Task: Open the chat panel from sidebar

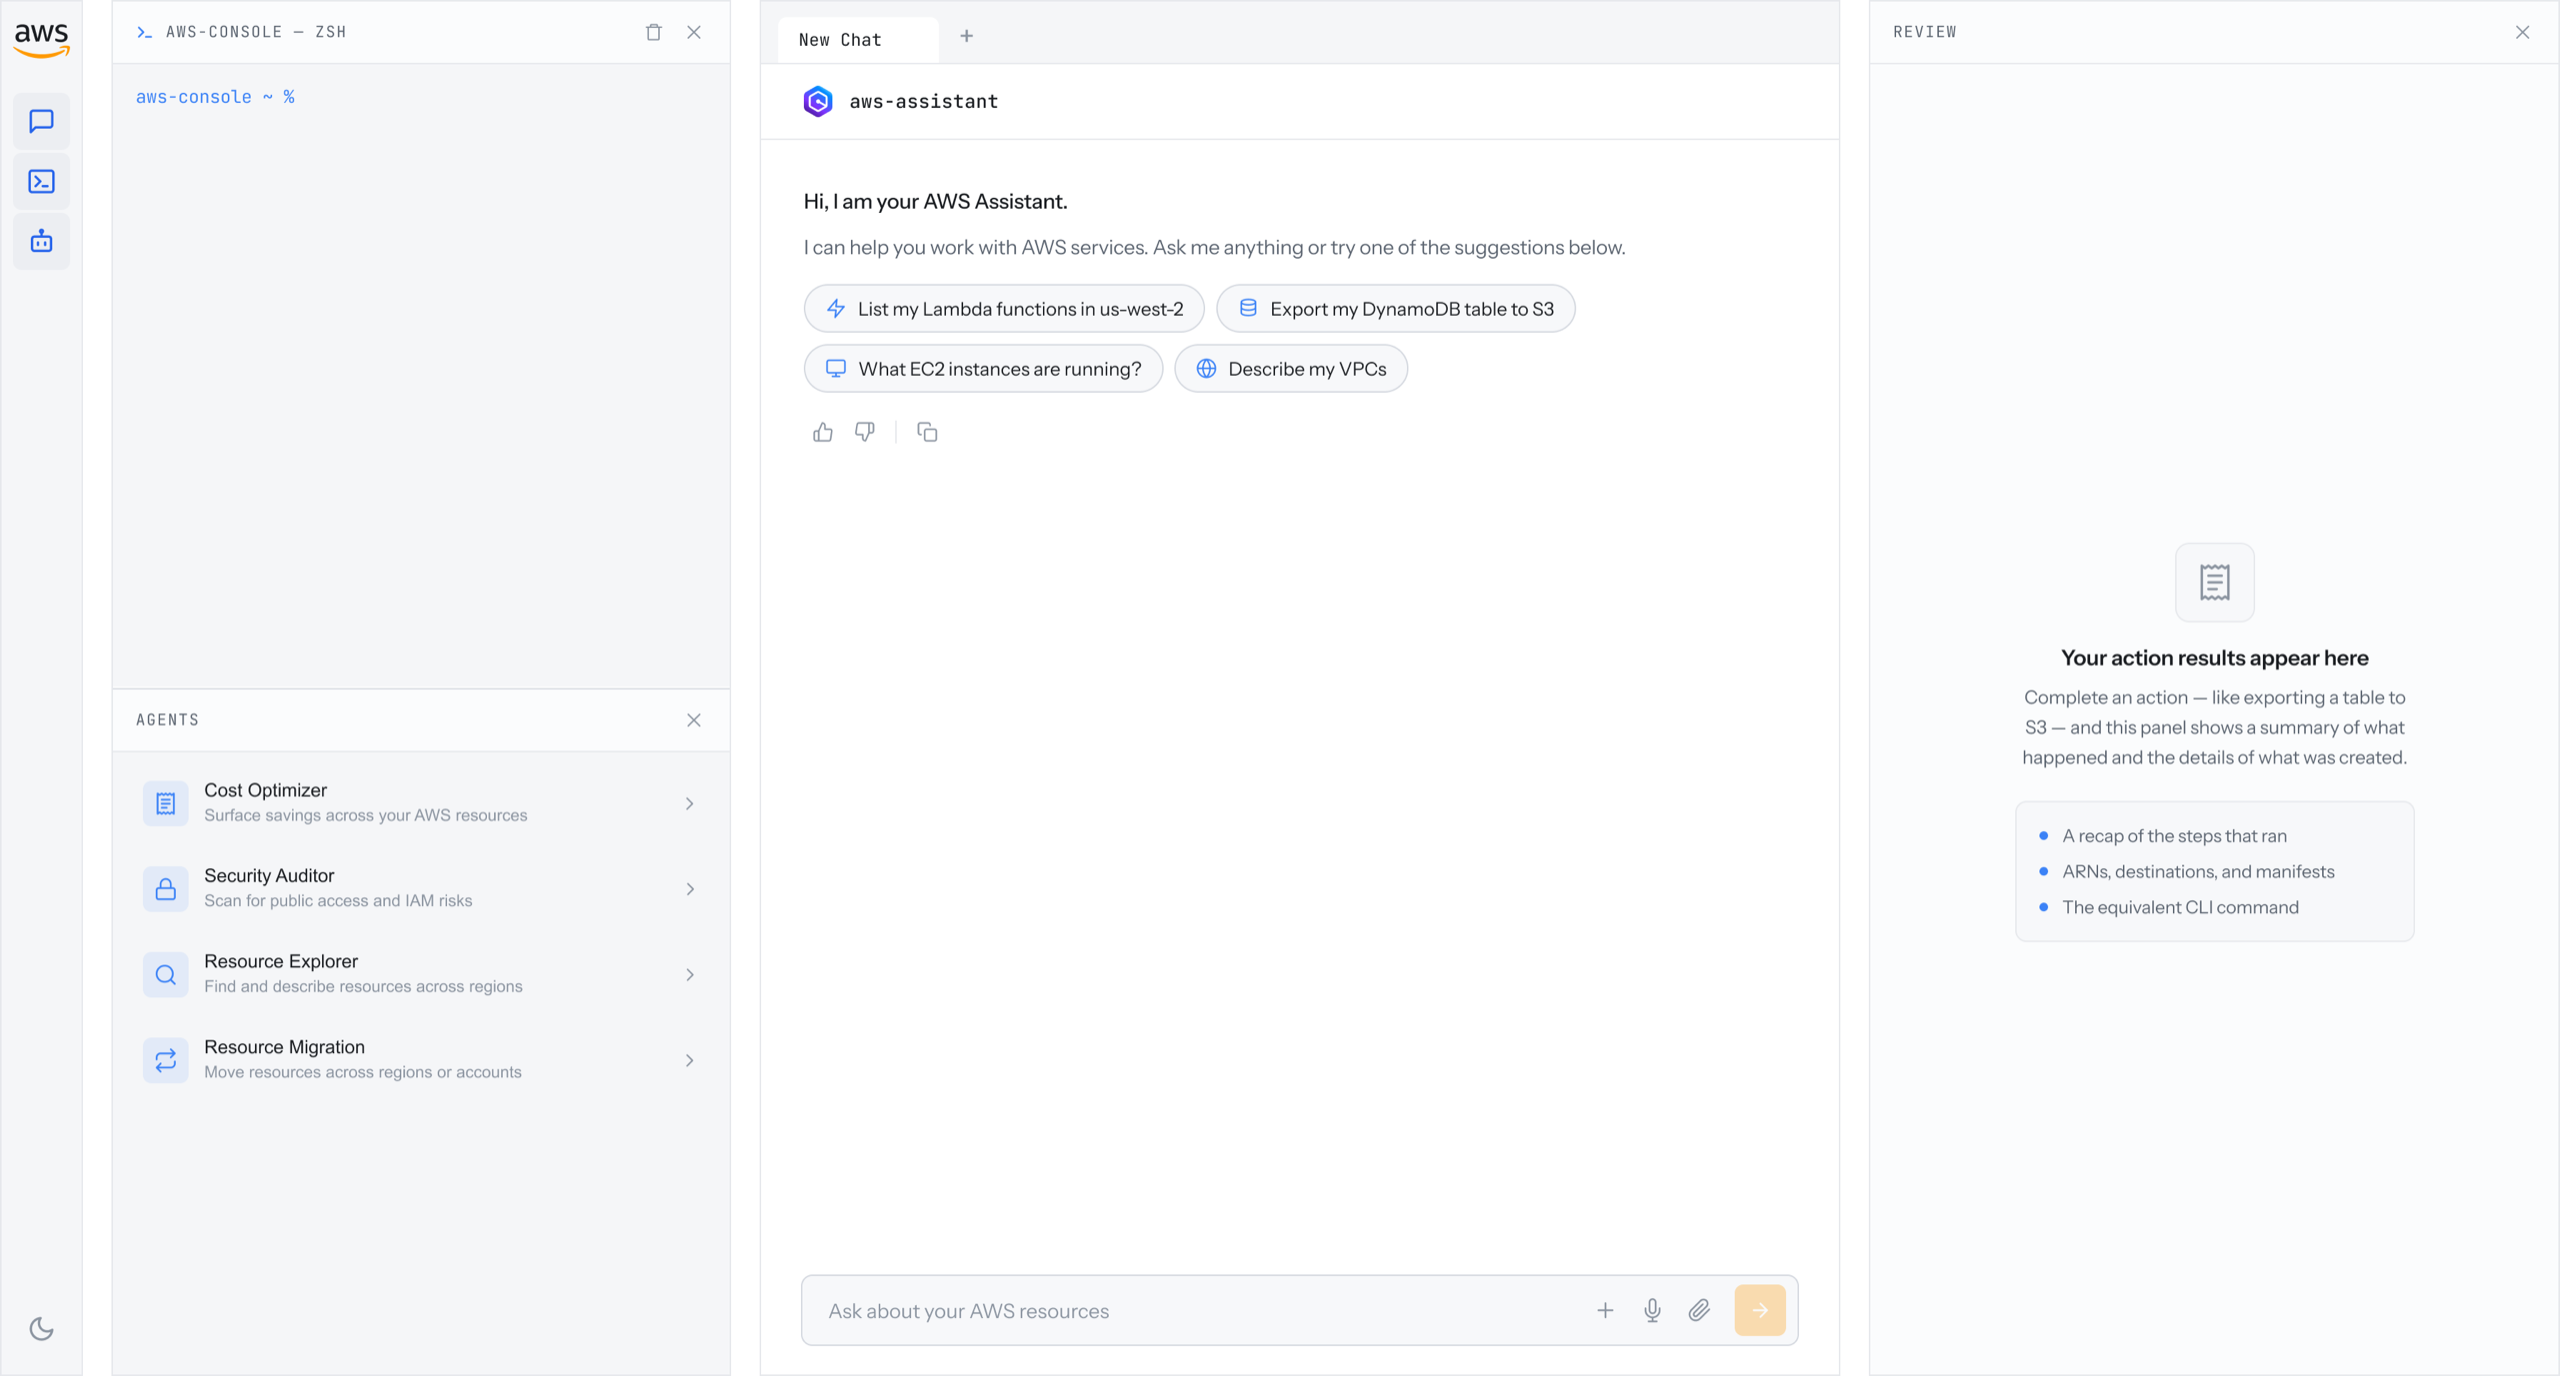Action: (x=41, y=121)
